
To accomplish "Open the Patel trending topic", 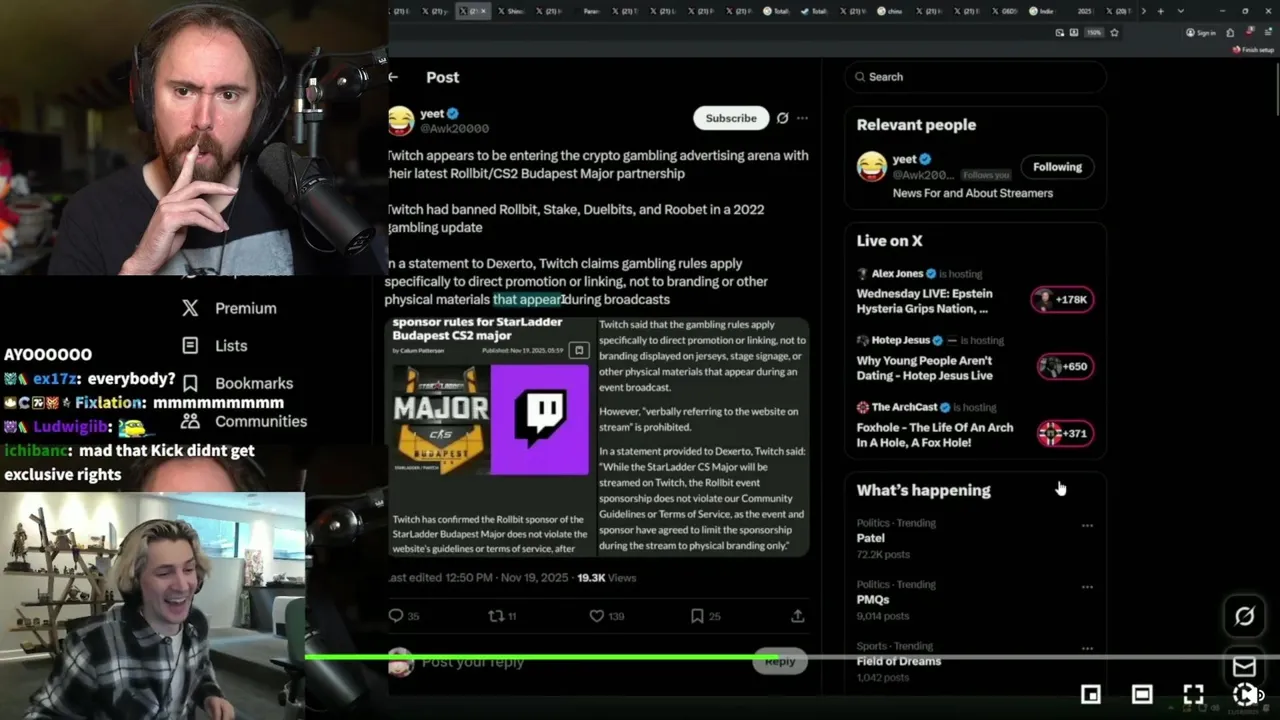I will 871,538.
